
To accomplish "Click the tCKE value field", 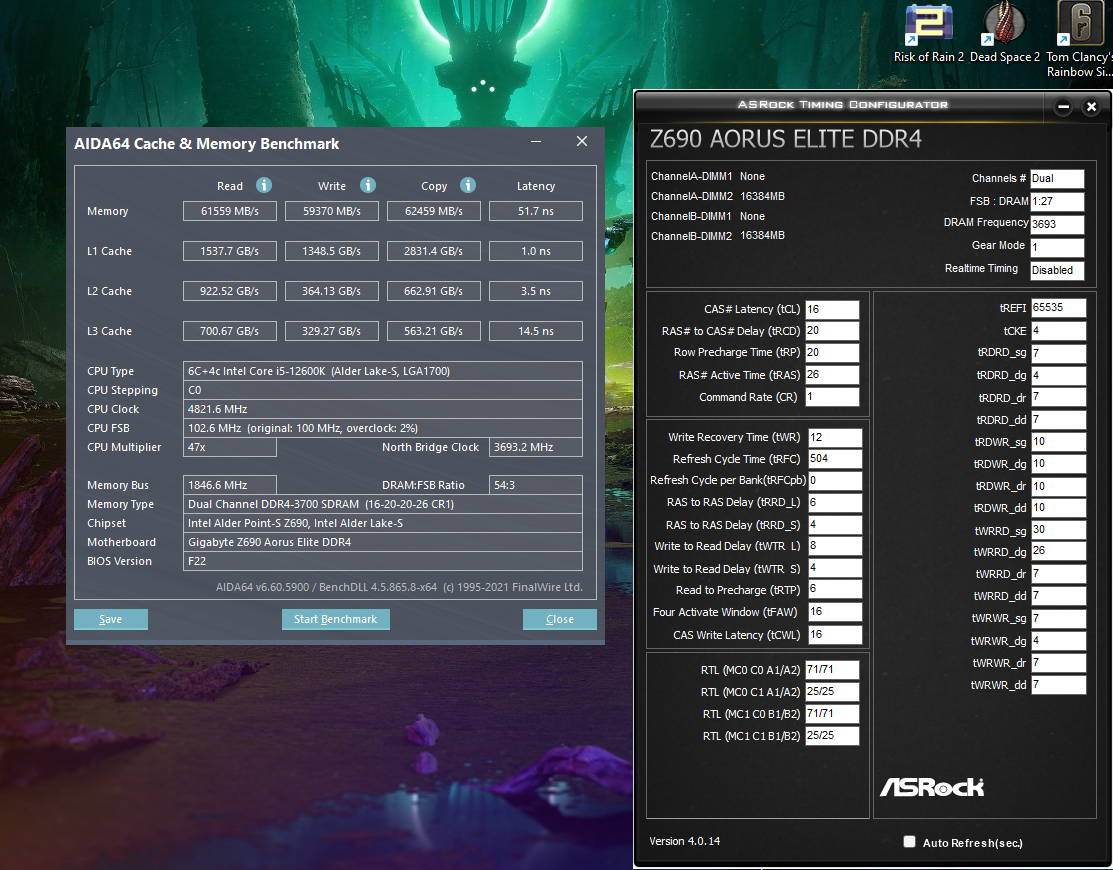I will point(1058,331).
